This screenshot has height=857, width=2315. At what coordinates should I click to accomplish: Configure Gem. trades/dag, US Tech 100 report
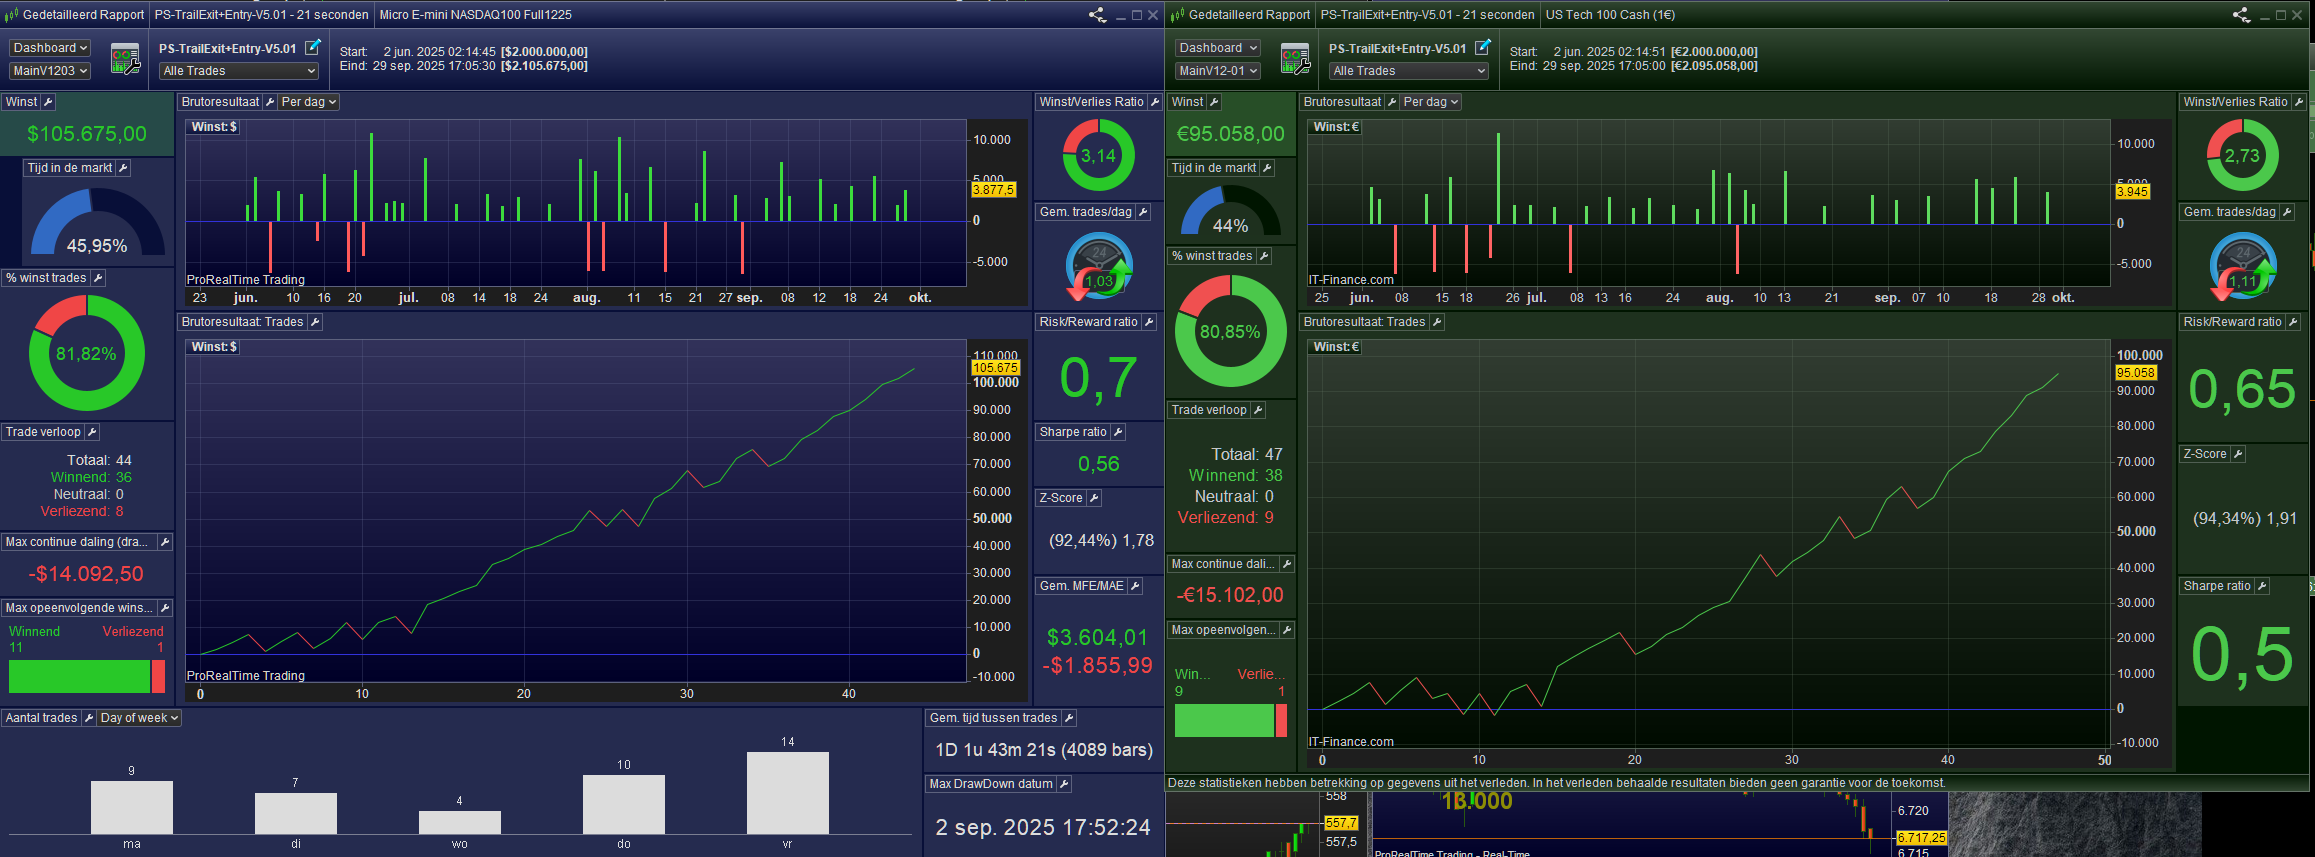[x=2287, y=212]
